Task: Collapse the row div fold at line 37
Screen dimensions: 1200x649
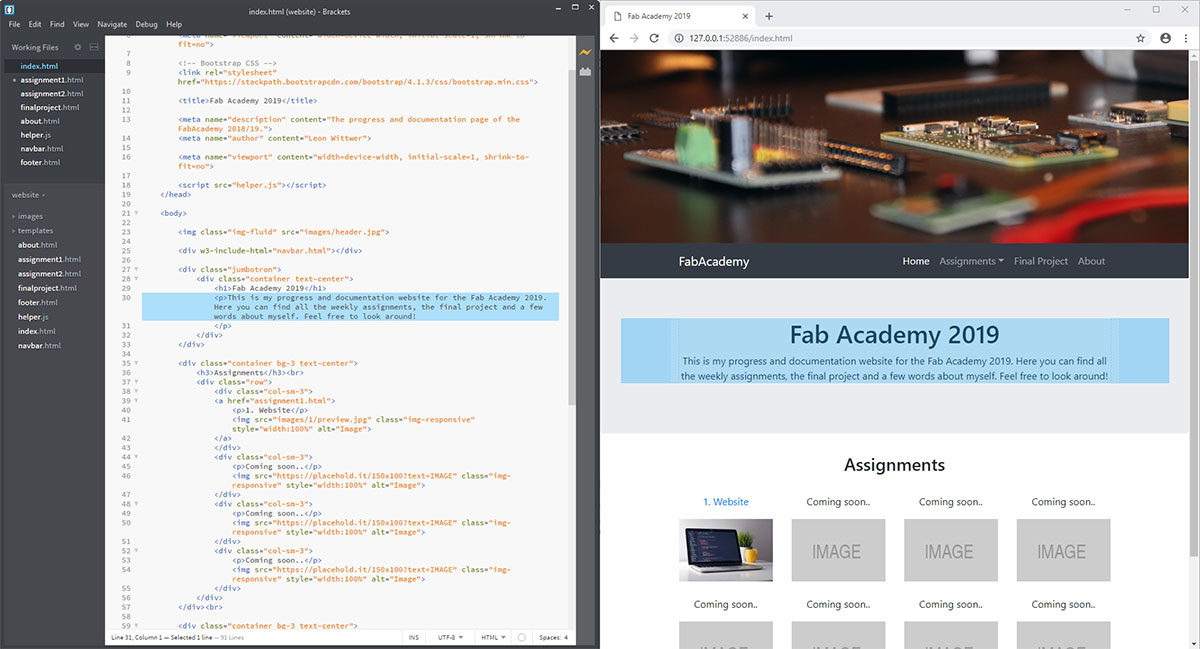Action: (x=135, y=381)
